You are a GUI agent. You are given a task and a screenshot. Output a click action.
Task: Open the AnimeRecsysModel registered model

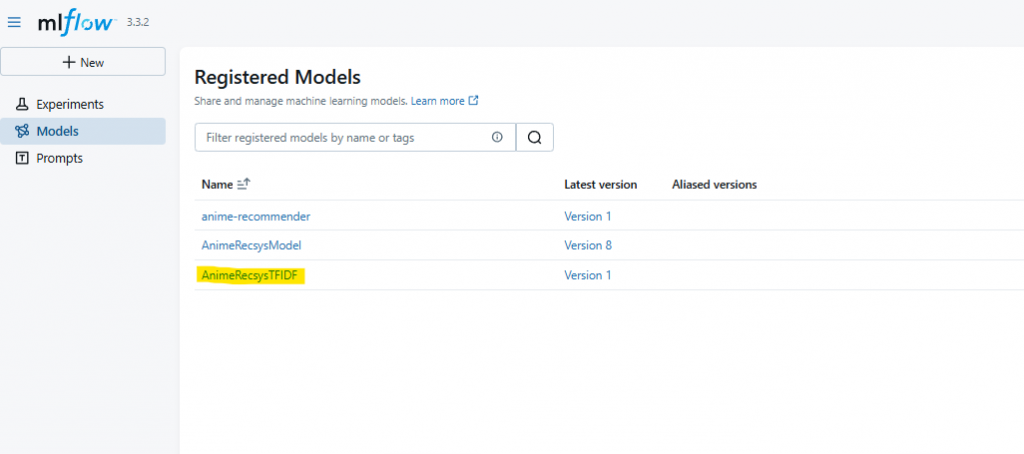tap(251, 246)
